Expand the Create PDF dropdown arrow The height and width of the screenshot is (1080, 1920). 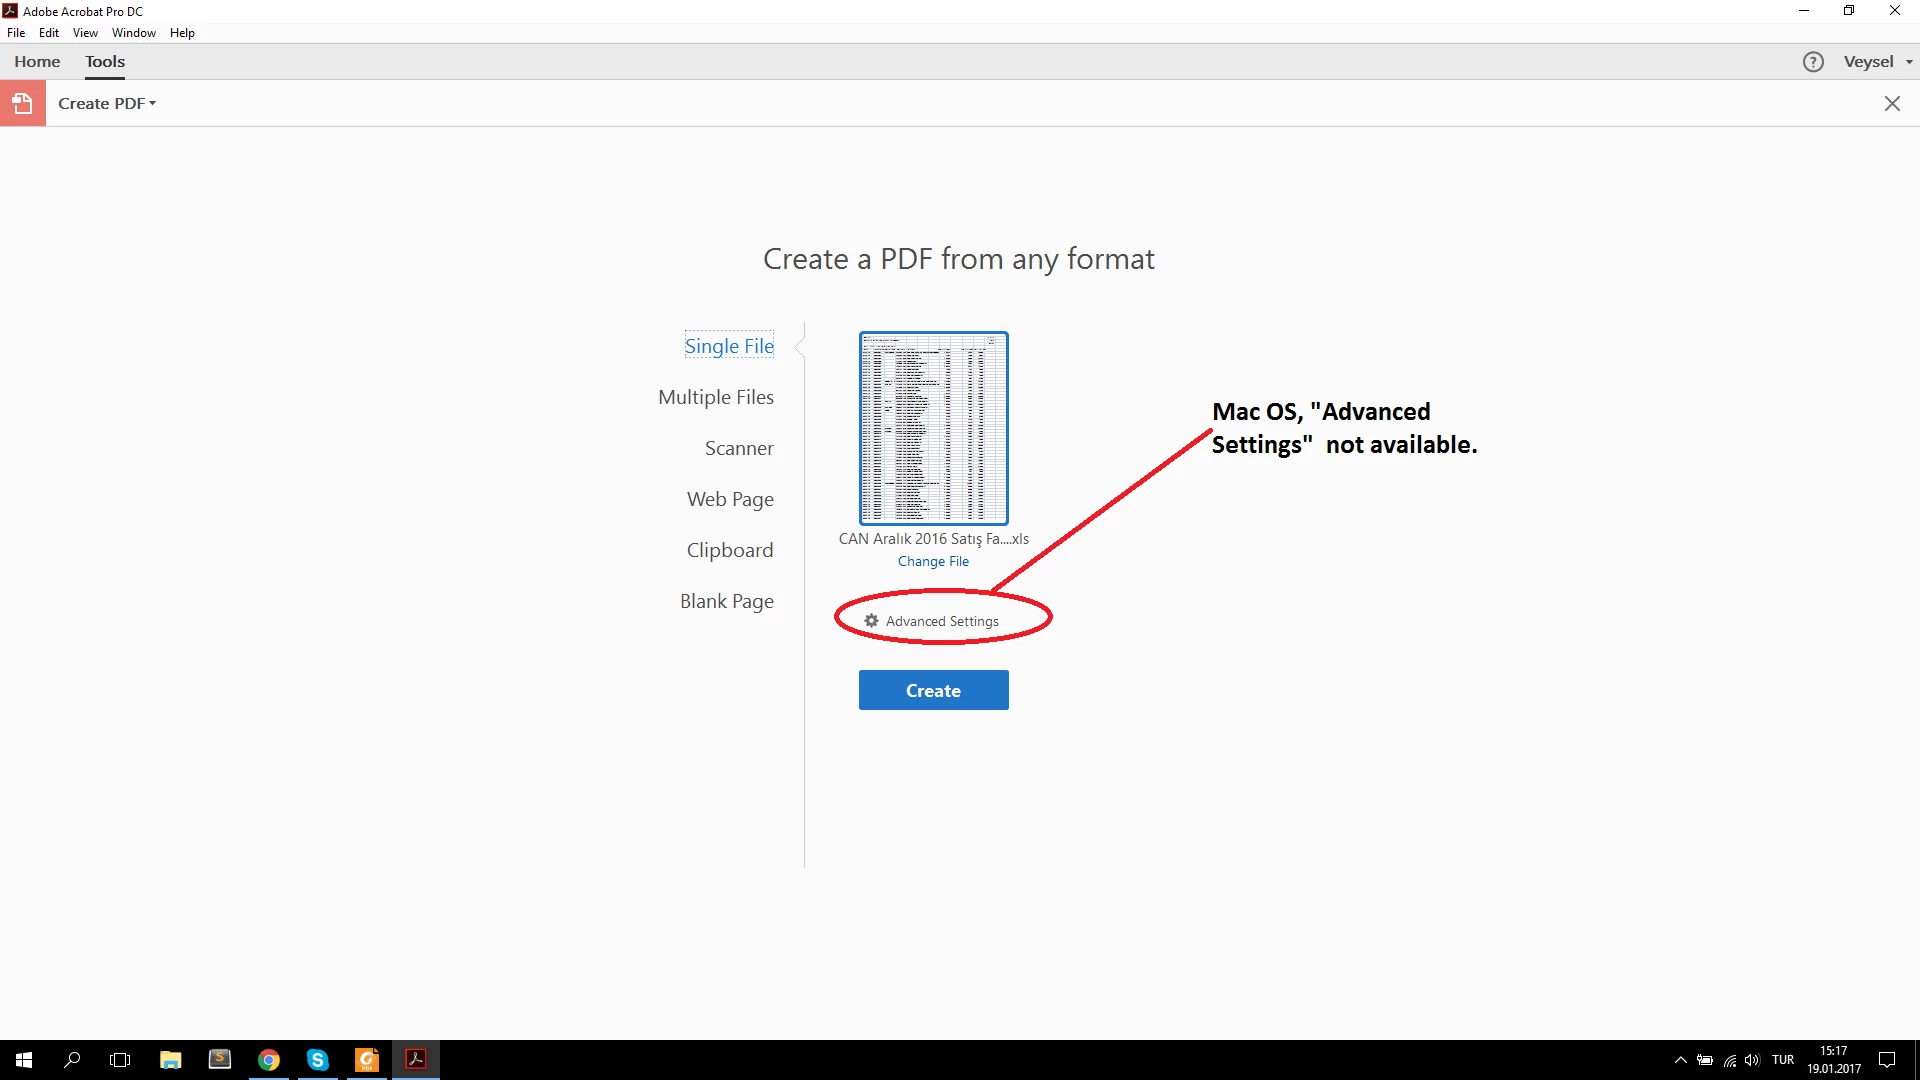coord(153,103)
